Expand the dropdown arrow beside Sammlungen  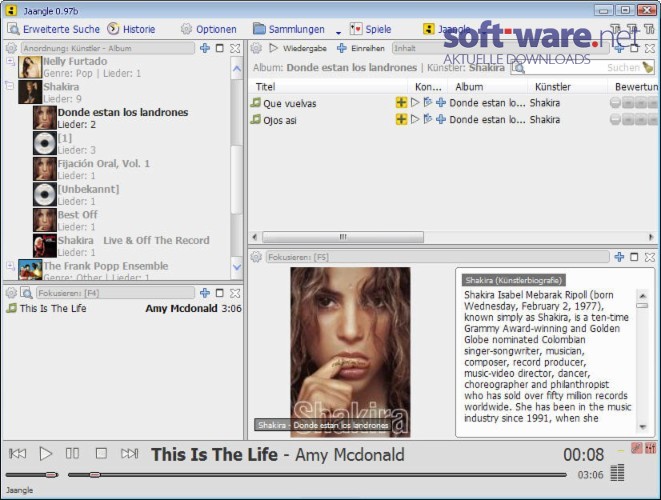[x=338, y=32]
